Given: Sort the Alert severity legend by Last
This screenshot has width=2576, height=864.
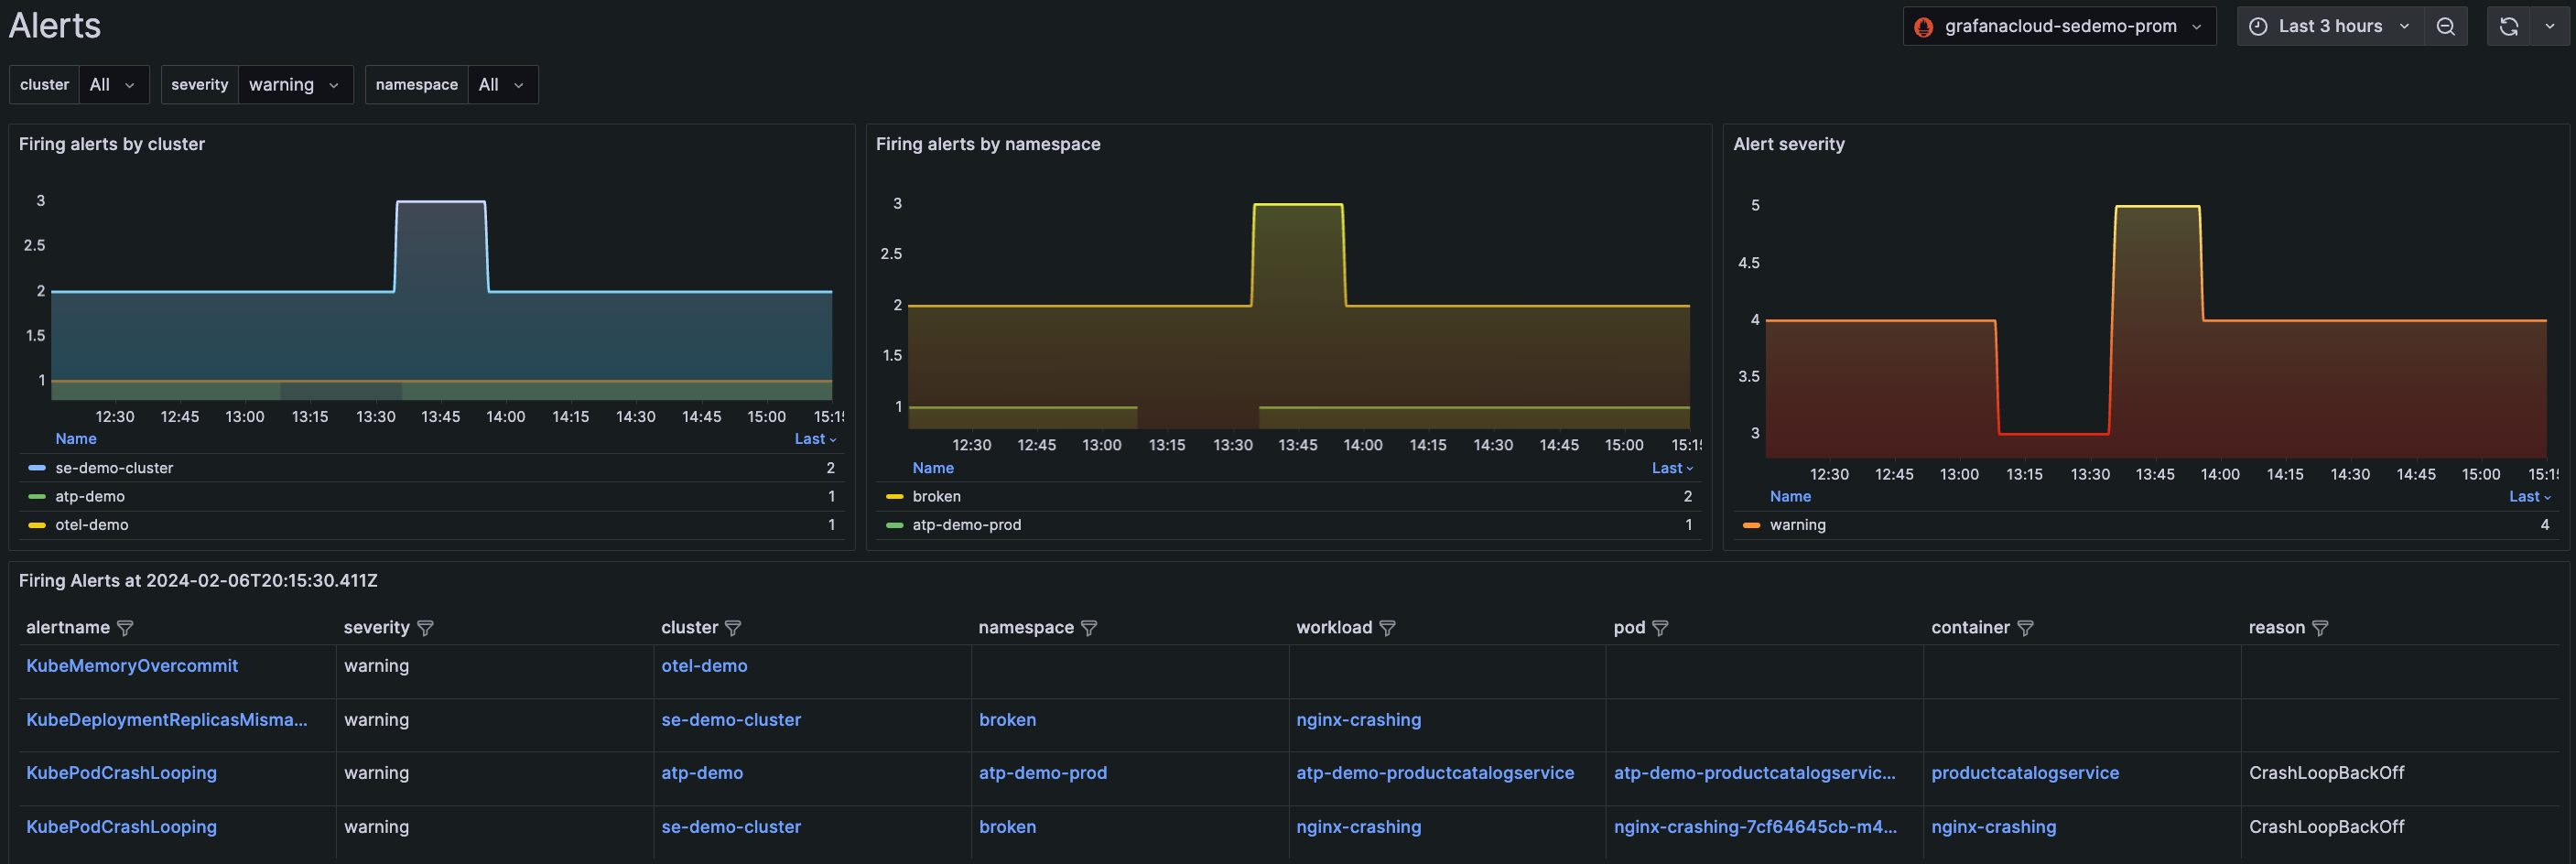Looking at the screenshot, I should (2528, 497).
